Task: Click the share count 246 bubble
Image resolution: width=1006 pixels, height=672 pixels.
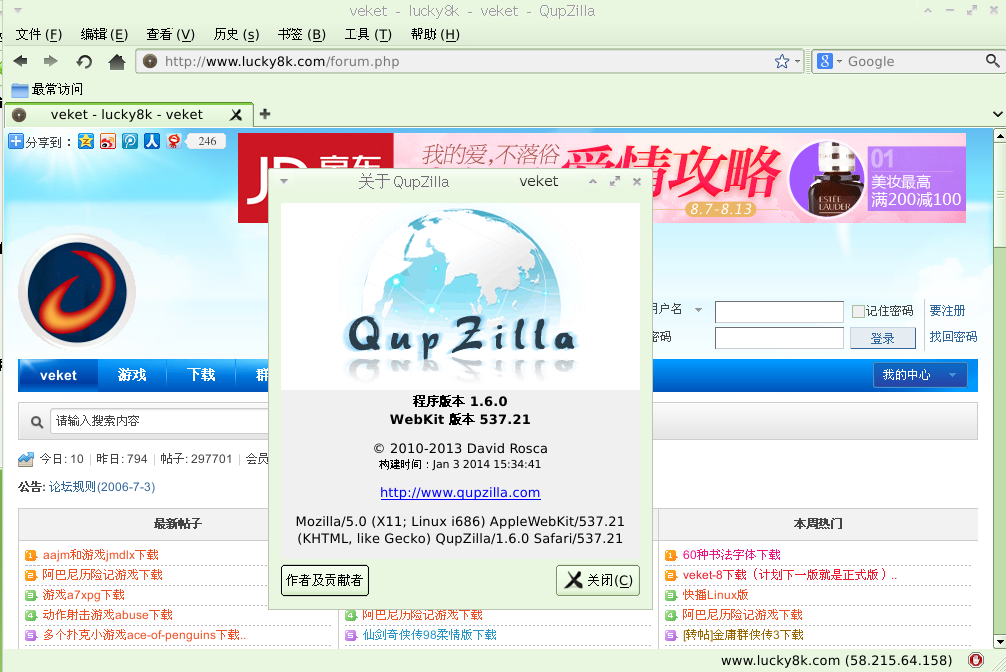Action: [207, 141]
